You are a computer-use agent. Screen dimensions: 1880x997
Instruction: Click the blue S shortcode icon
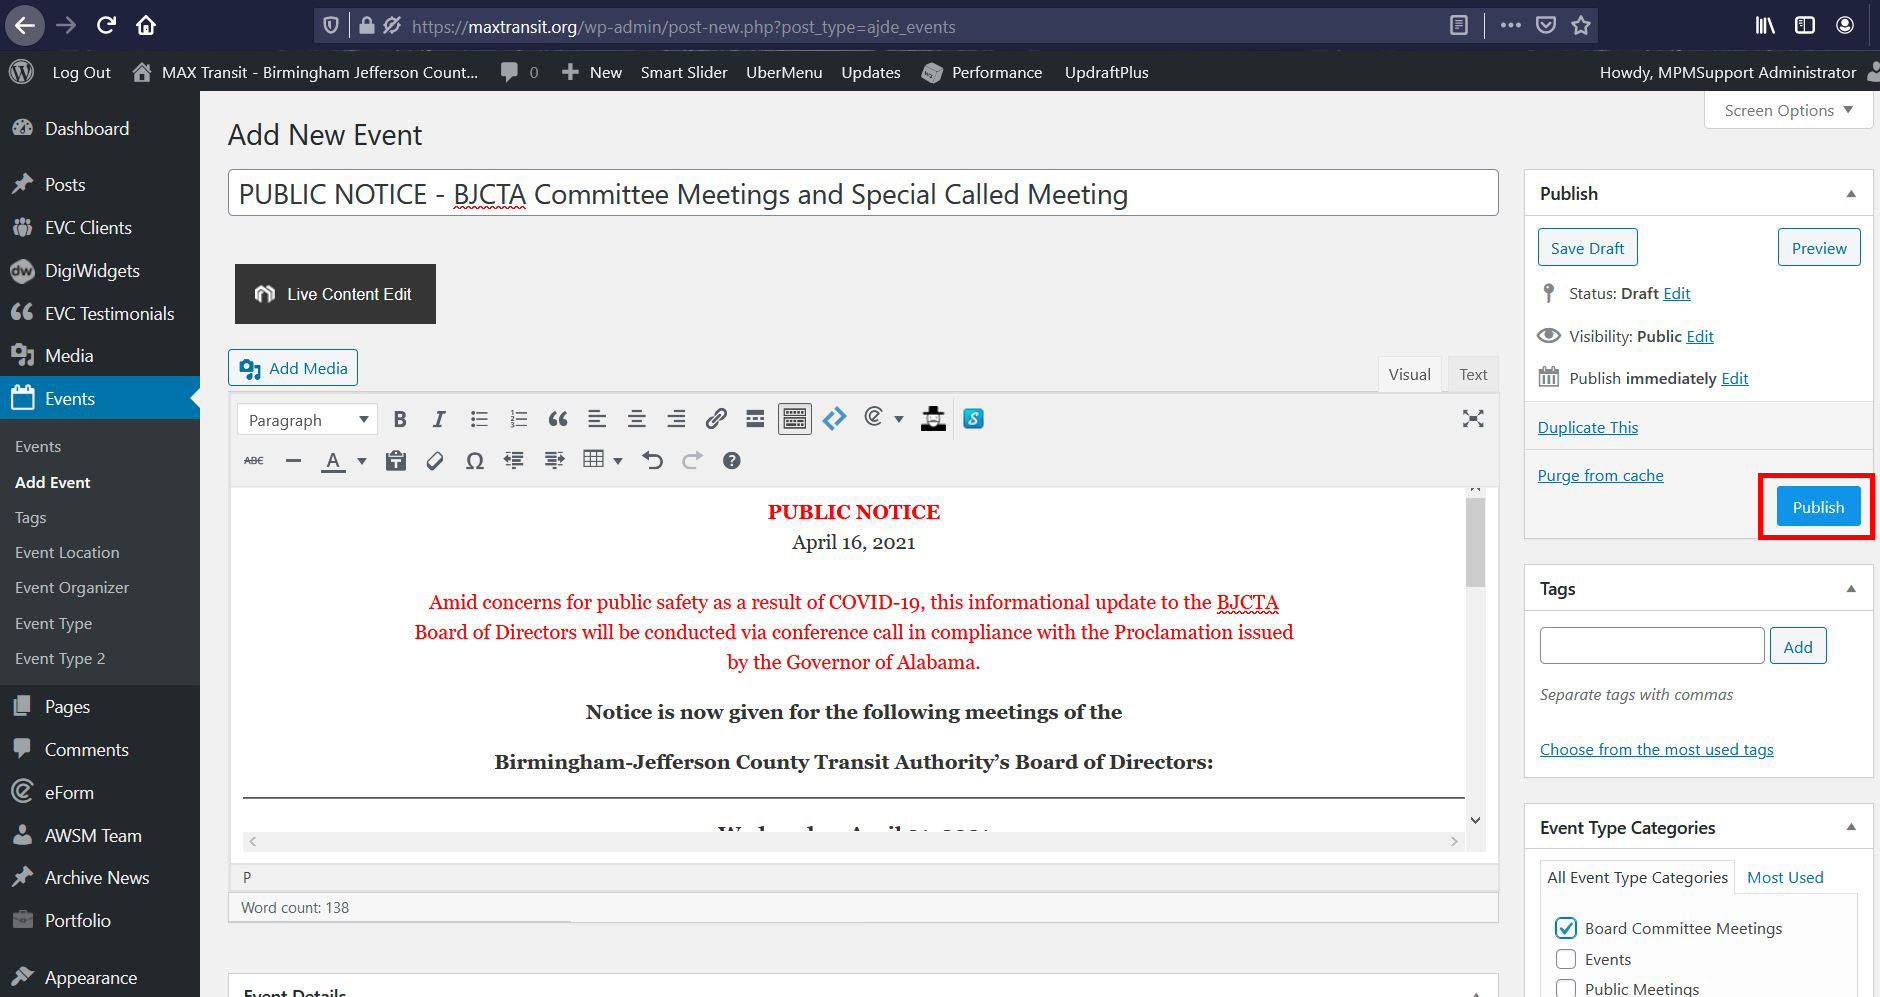[x=973, y=419]
